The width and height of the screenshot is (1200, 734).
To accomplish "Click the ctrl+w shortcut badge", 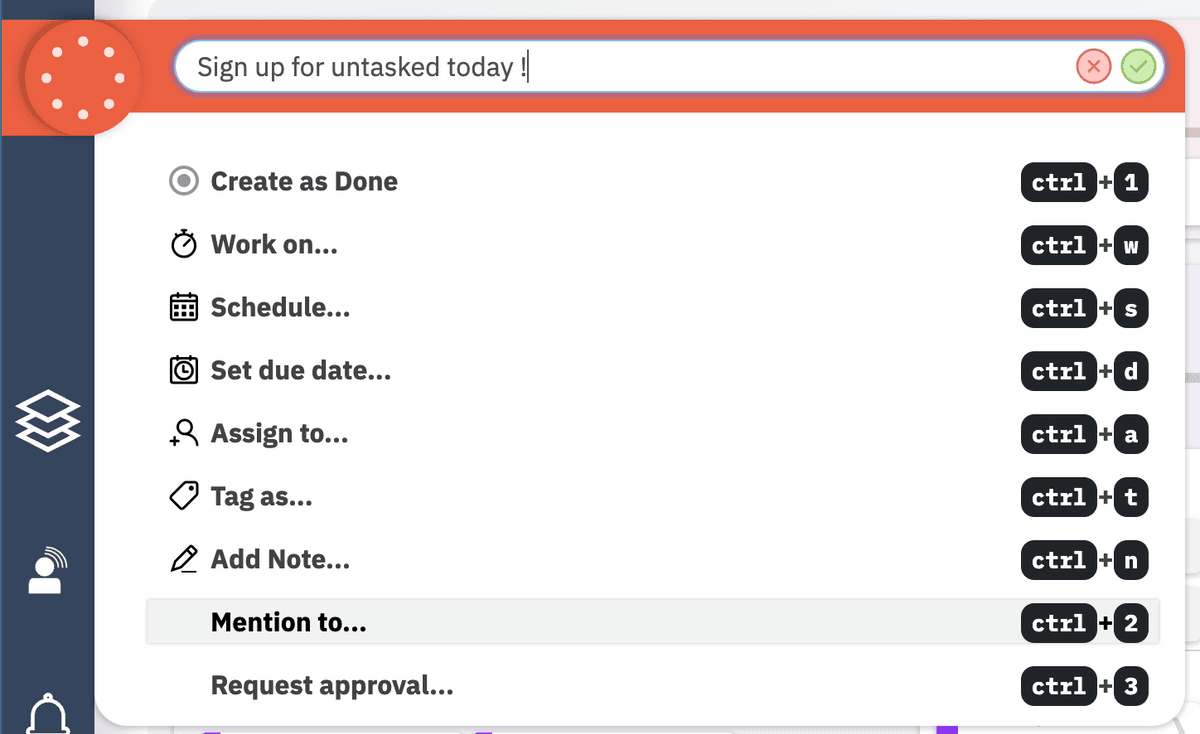I will pos(1085,245).
